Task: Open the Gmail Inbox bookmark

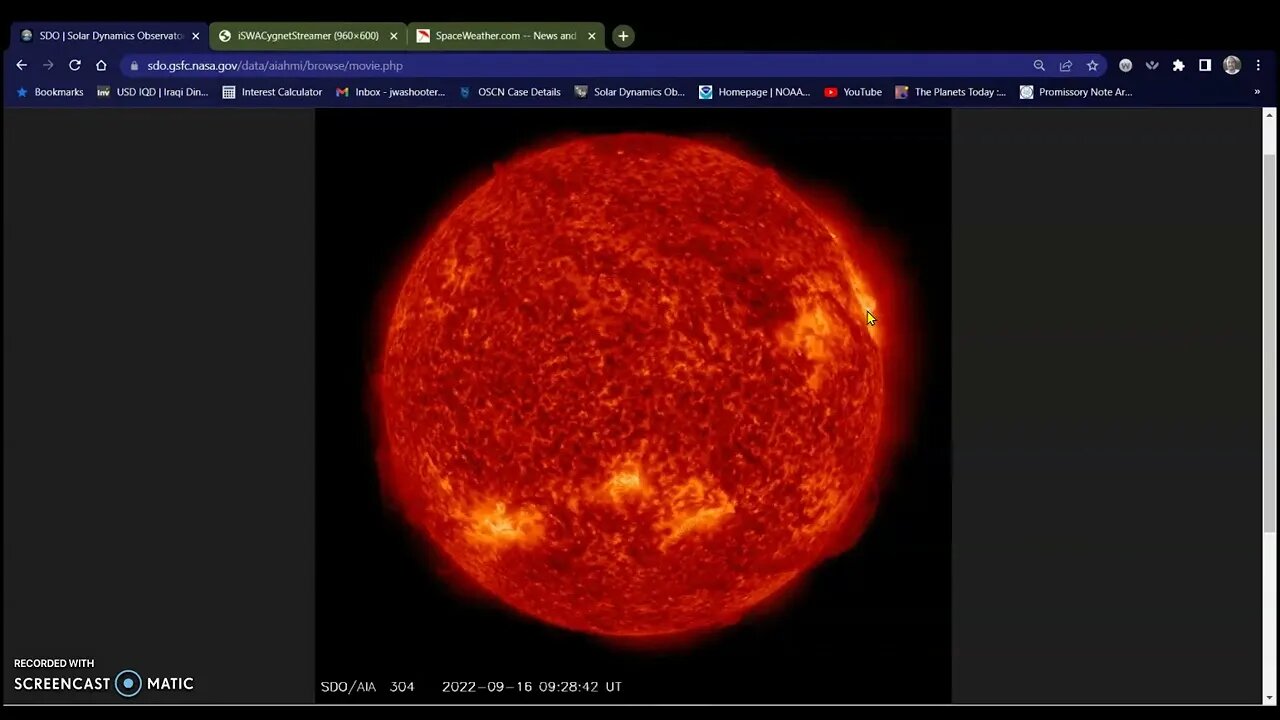Action: pyautogui.click(x=390, y=92)
